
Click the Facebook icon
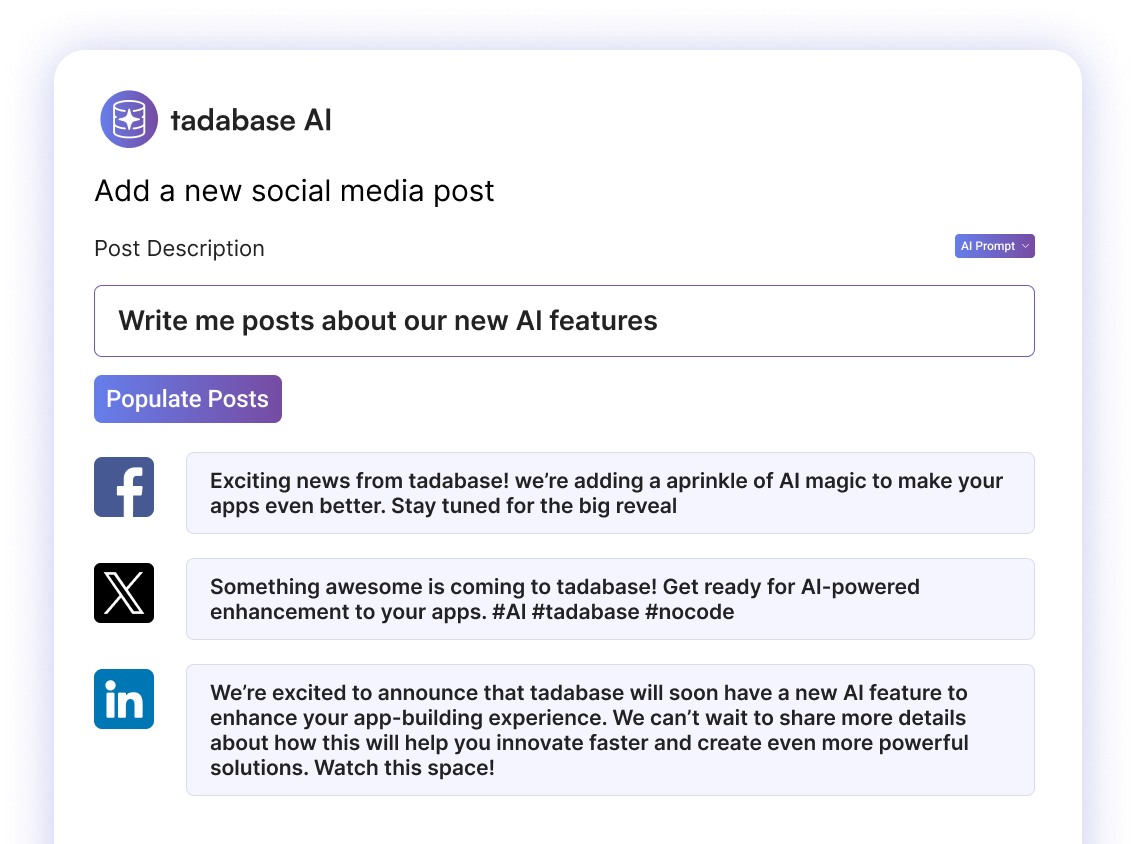(124, 487)
